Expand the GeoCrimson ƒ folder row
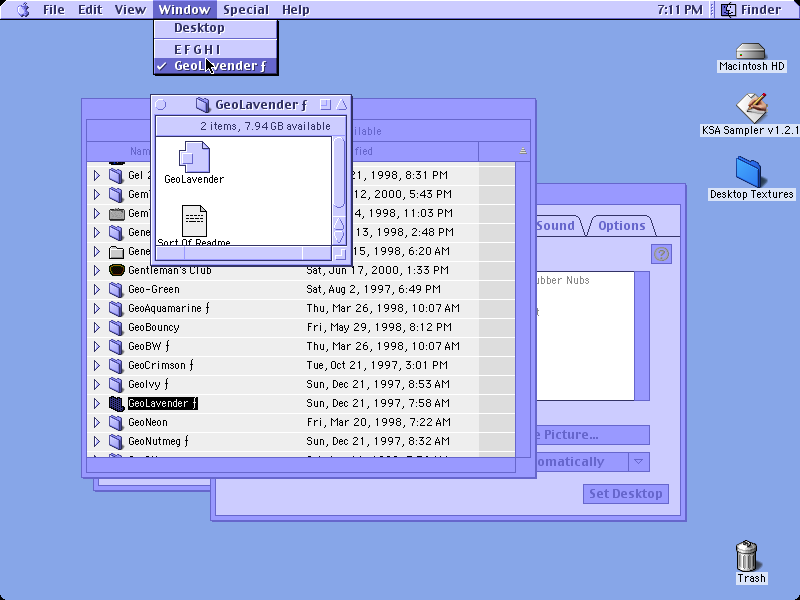The width and height of the screenshot is (800, 600). [97, 365]
